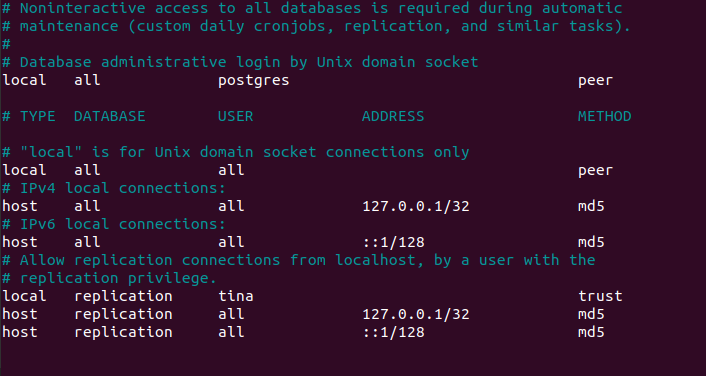Click ::1/128 address in the 'host all' line
The image size is (706, 376).
393,242
